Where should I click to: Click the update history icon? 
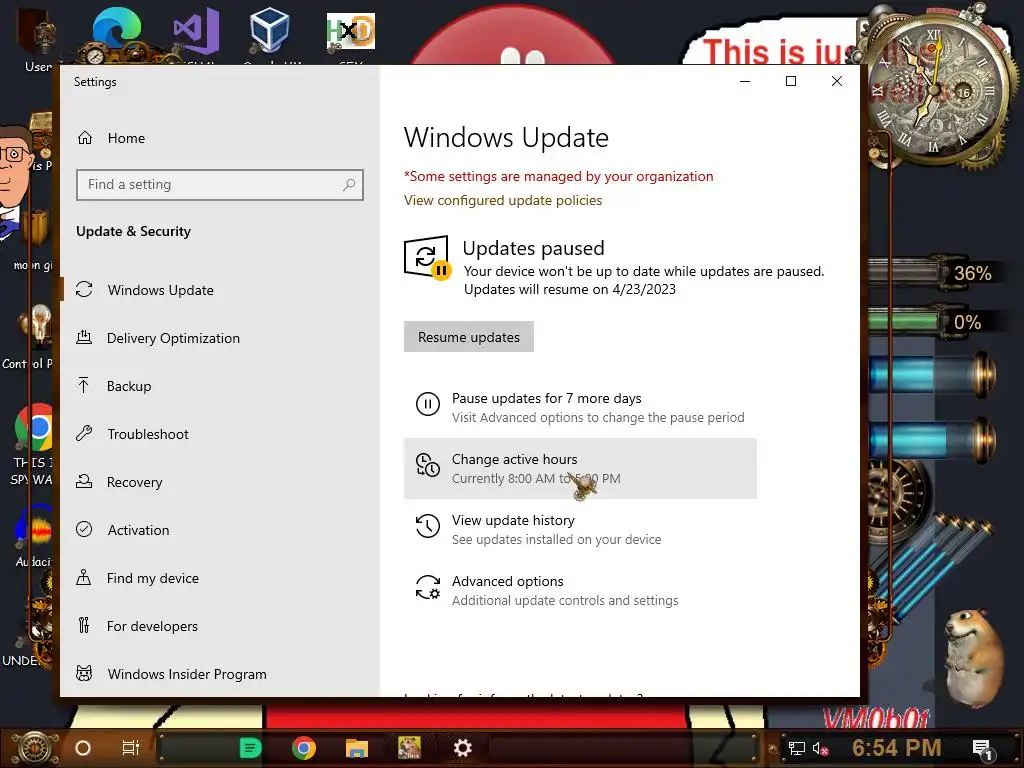click(x=428, y=526)
